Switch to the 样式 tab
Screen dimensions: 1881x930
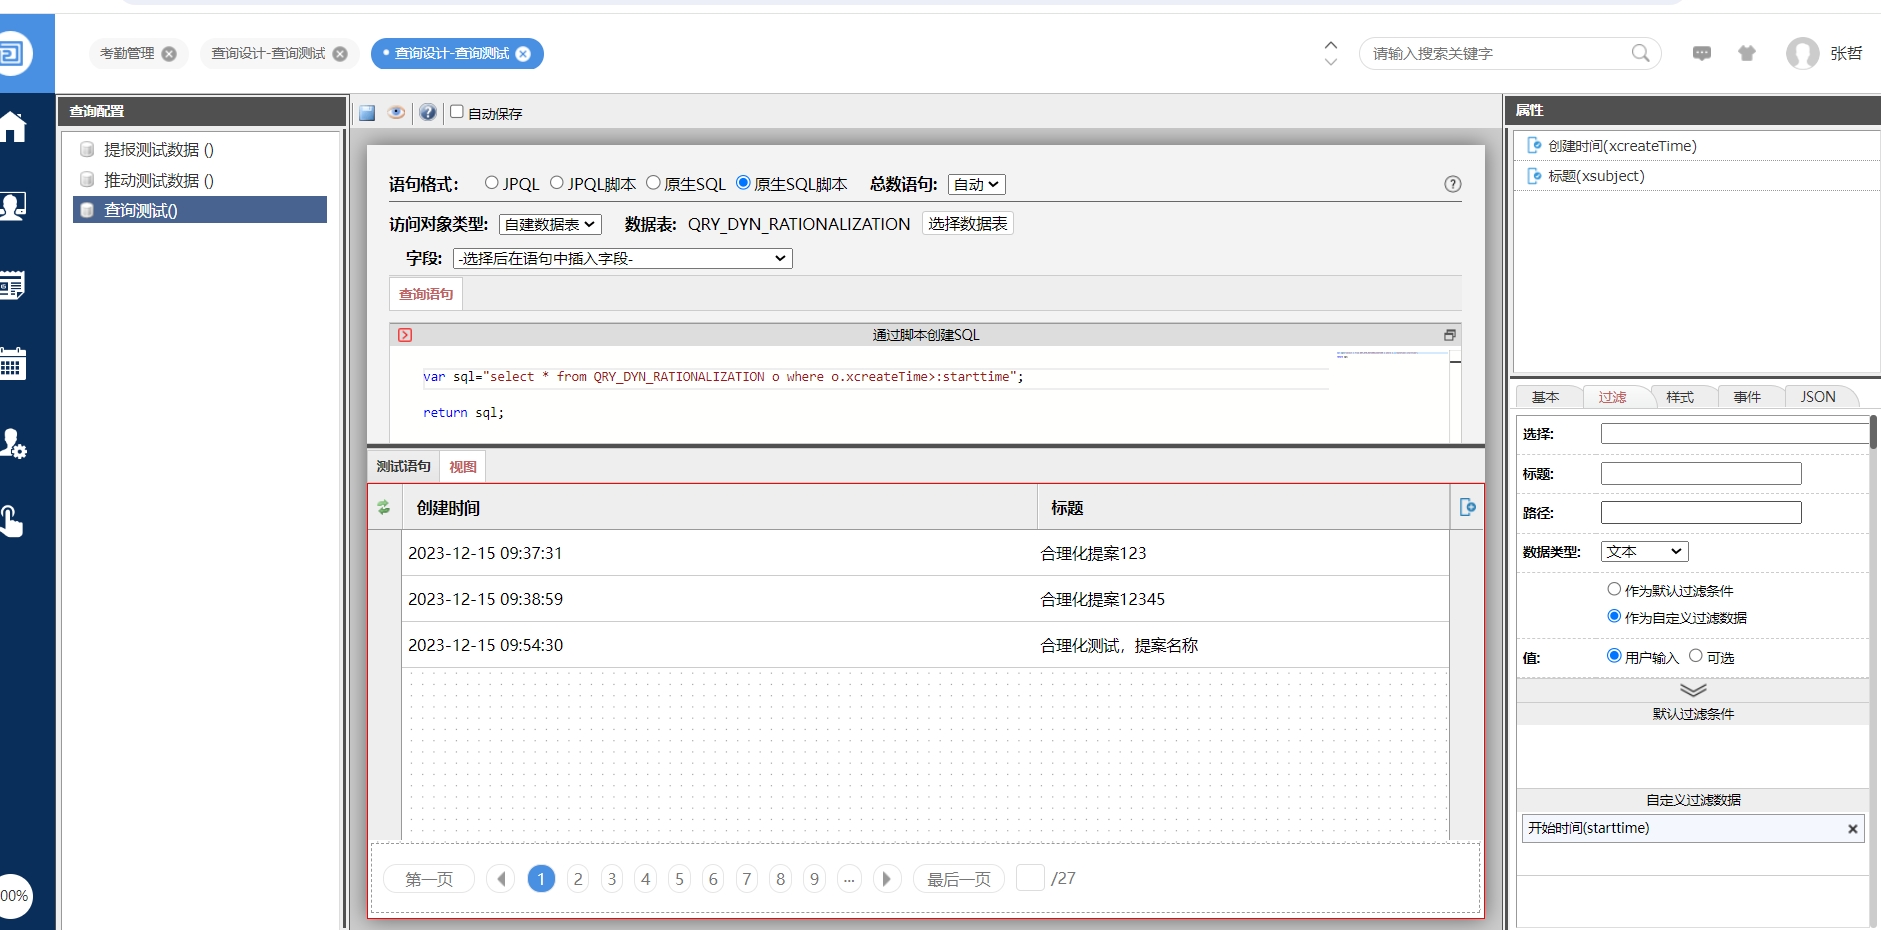[x=1680, y=397]
